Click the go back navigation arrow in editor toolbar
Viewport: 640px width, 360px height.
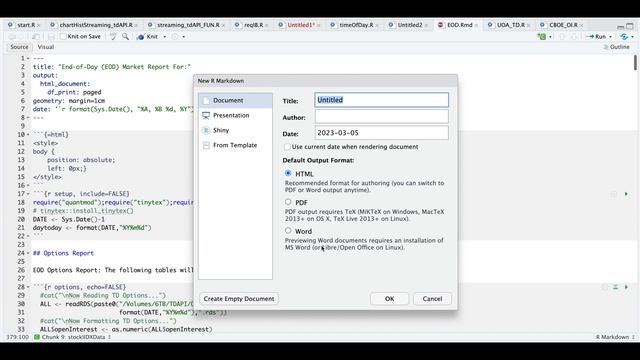pyautogui.click(x=11, y=37)
